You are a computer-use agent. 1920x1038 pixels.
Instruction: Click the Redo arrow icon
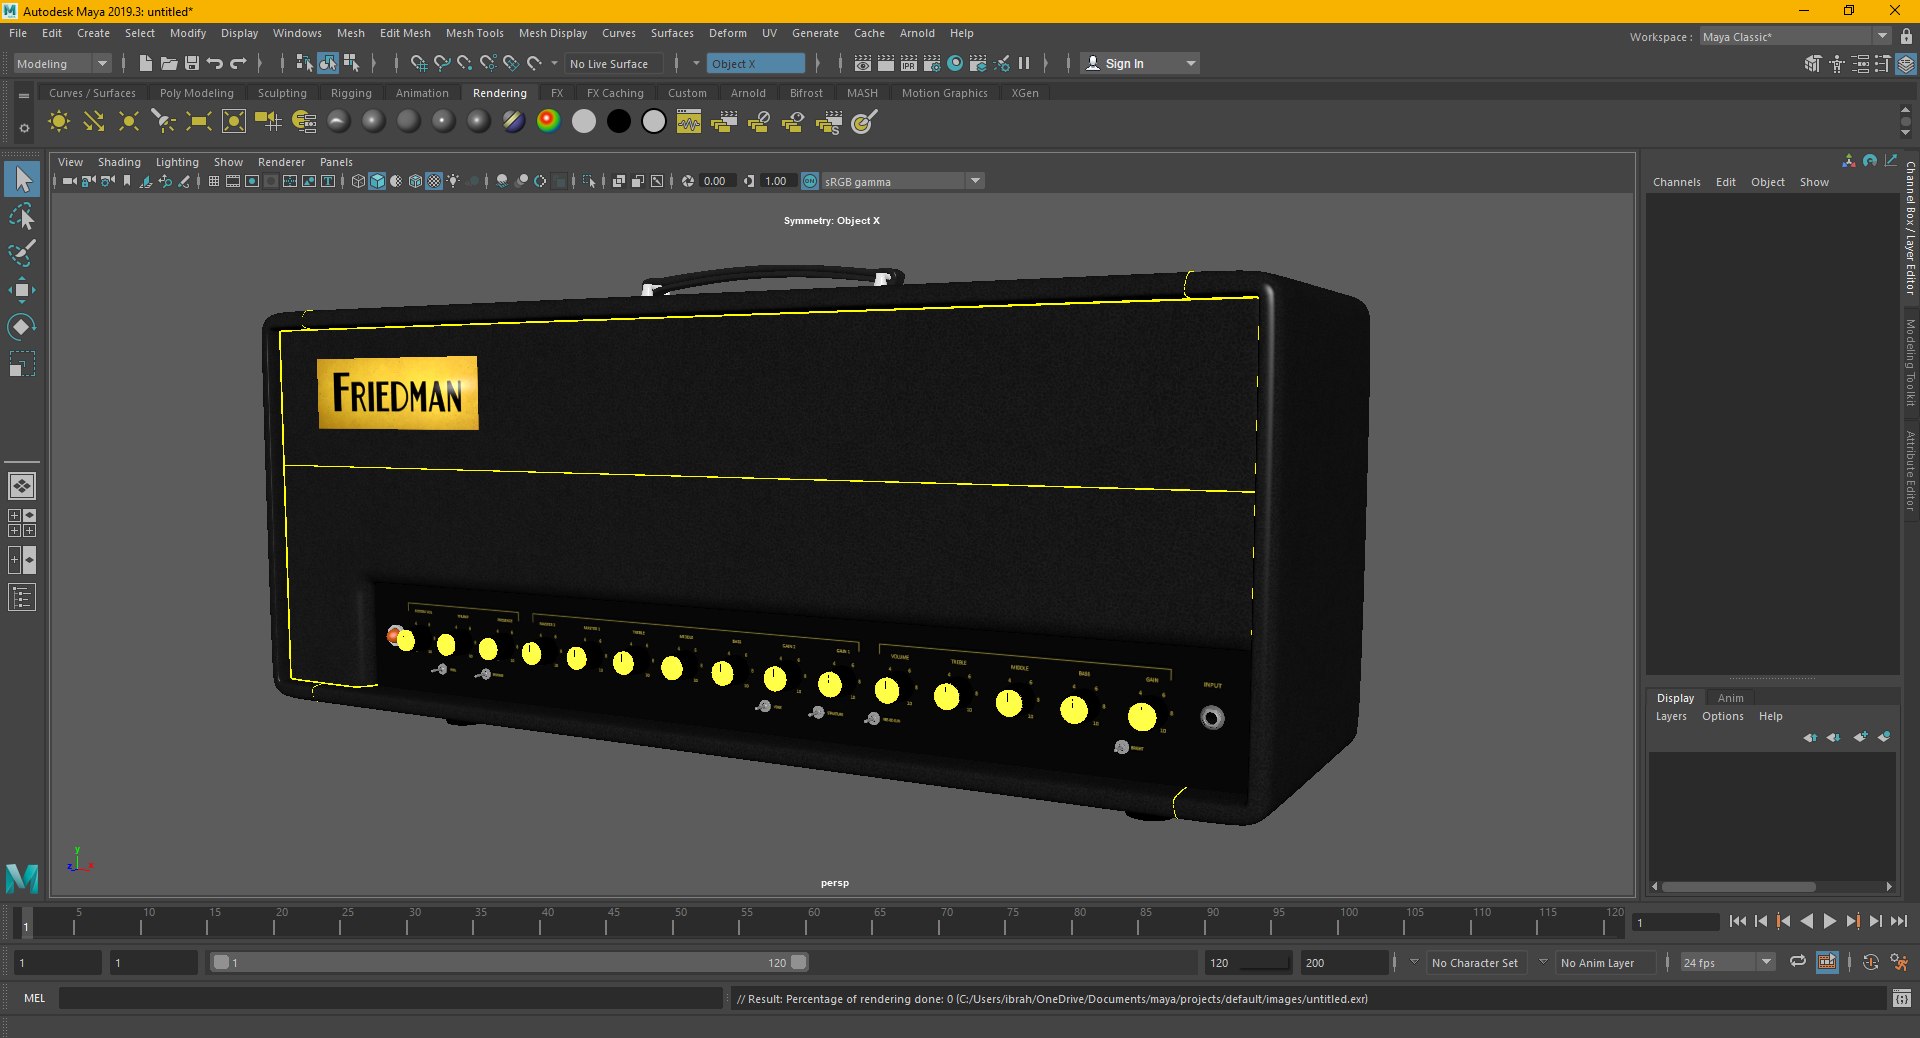pos(238,63)
